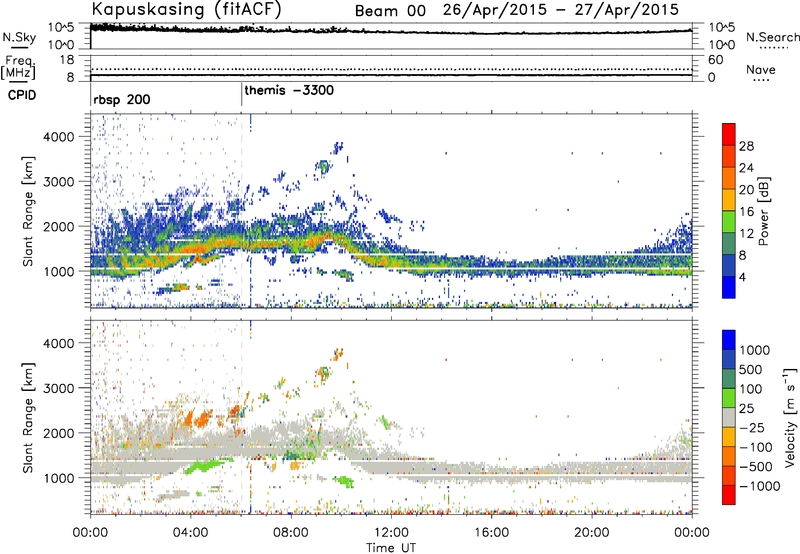Click the 'Beam 00' label
Viewport: 800px width, 554px height.
coord(390,11)
